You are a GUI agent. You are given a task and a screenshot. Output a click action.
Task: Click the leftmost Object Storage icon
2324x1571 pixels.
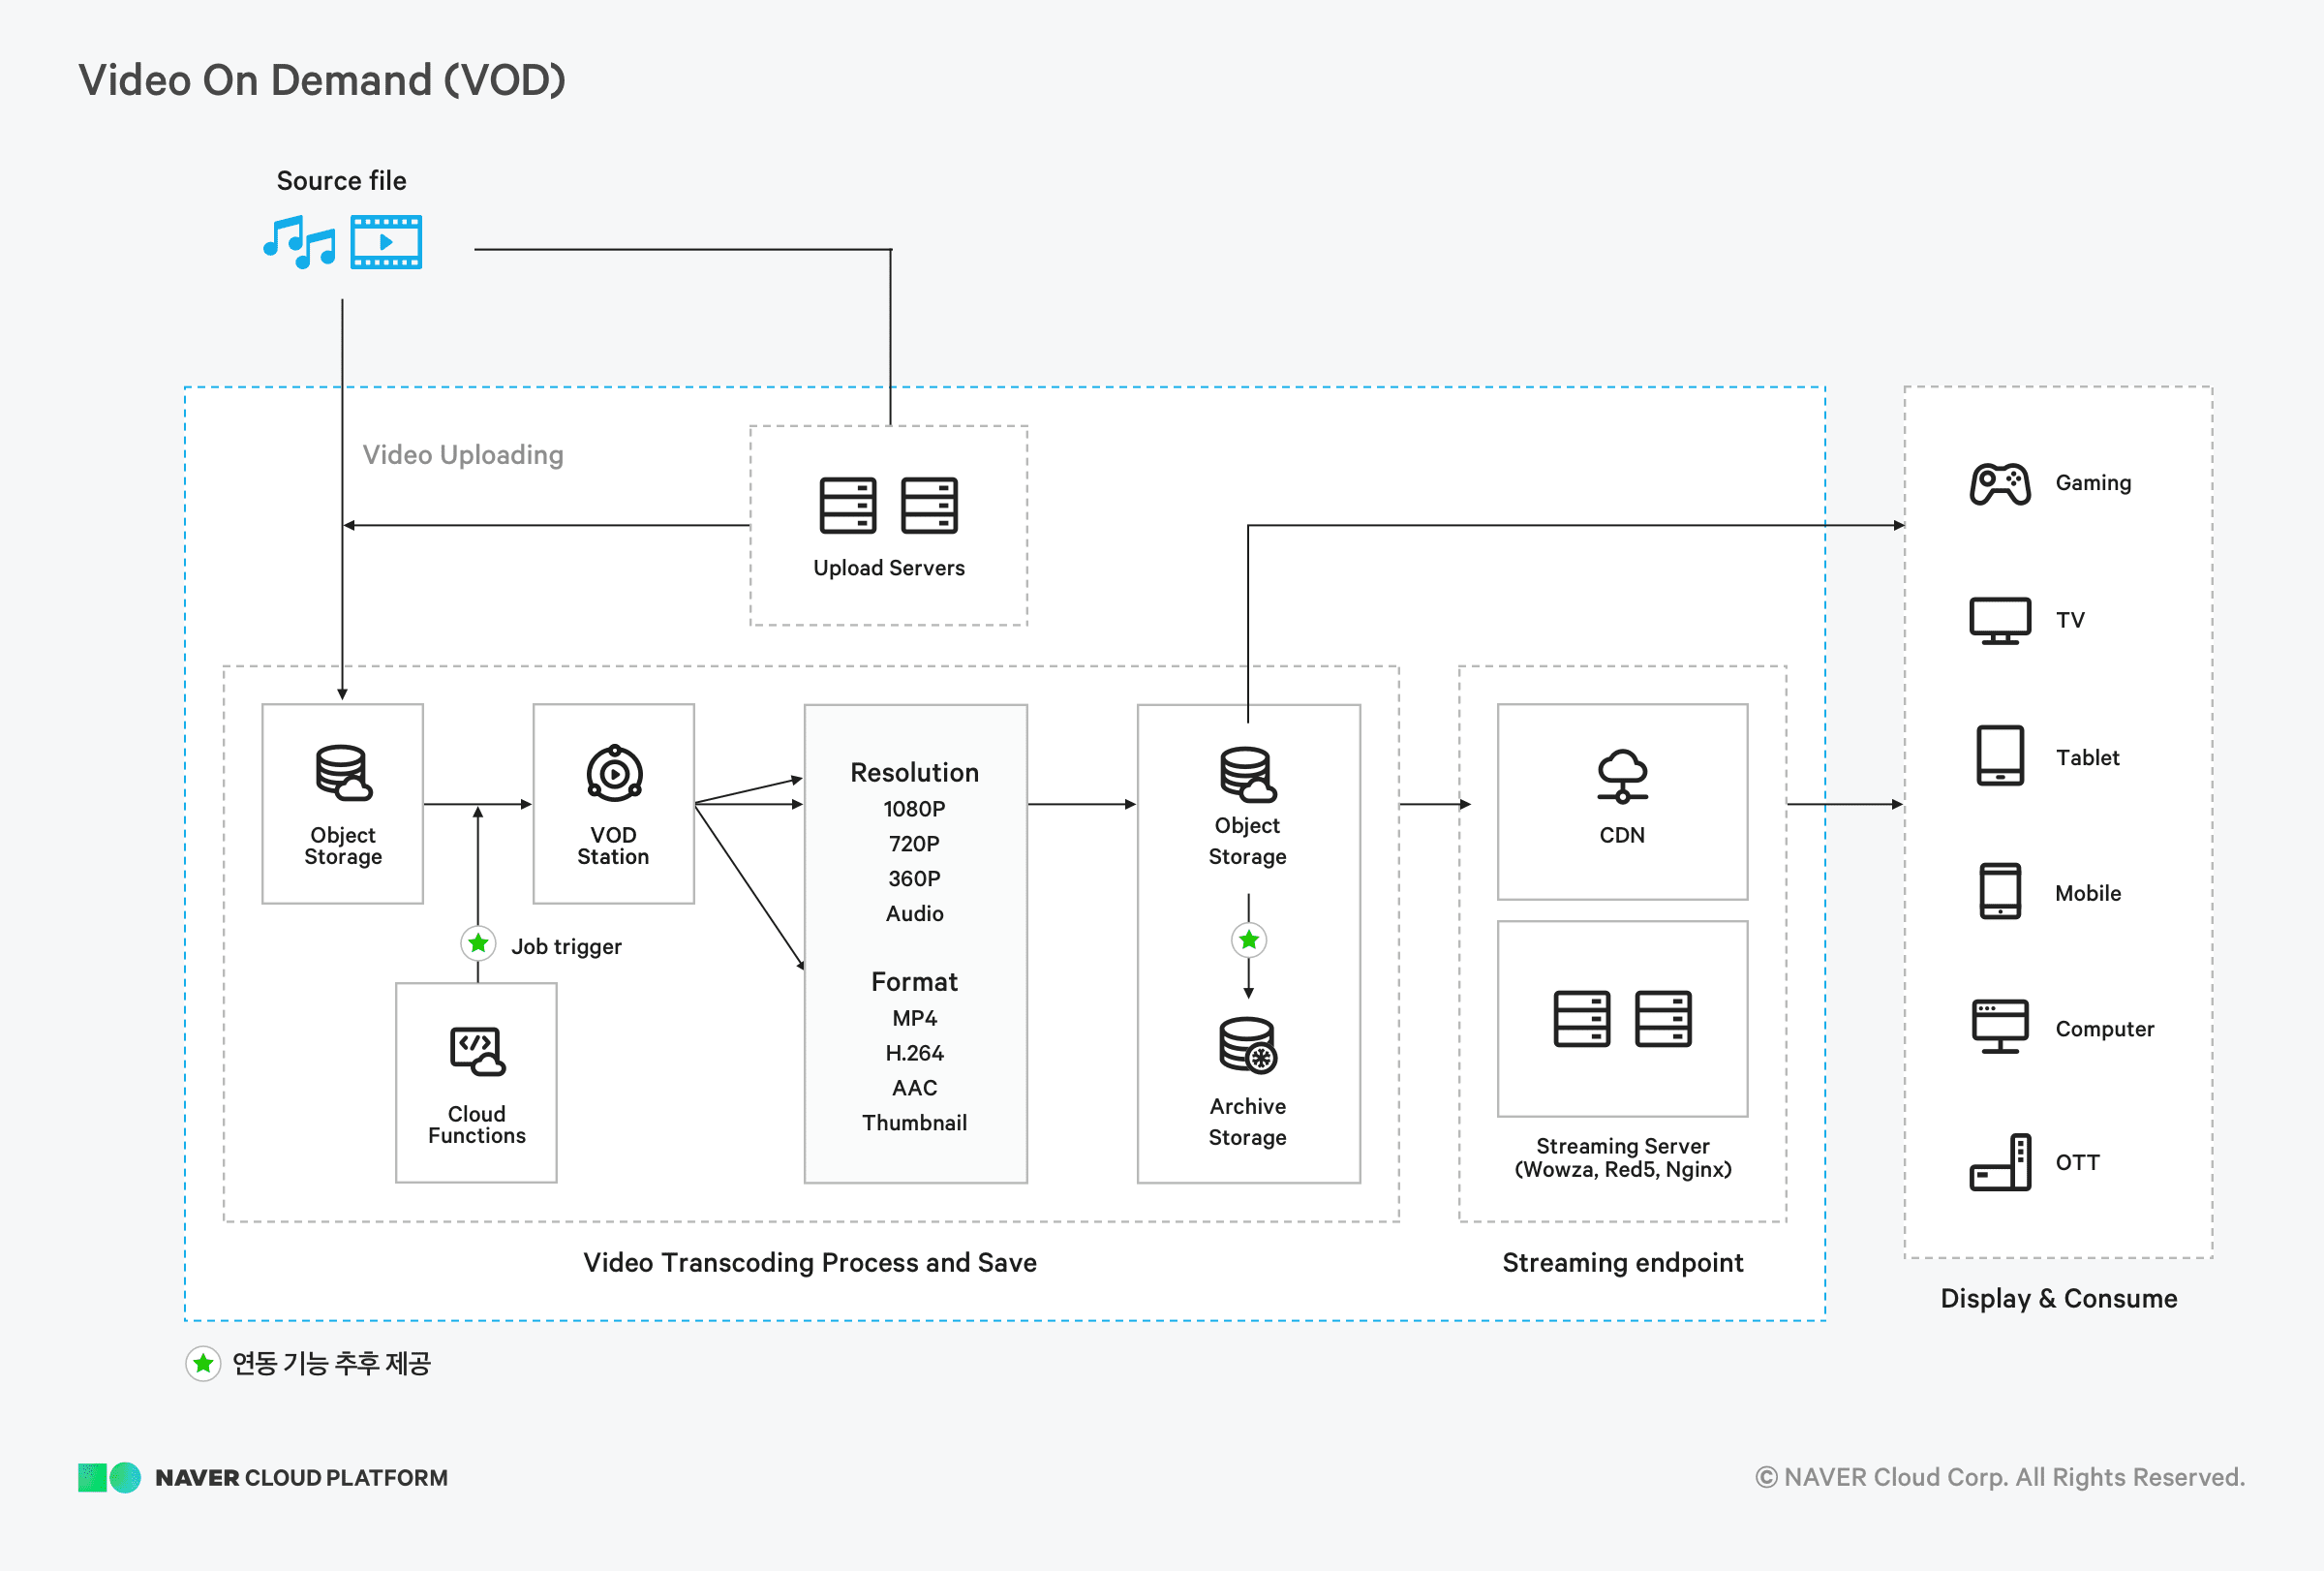(343, 773)
